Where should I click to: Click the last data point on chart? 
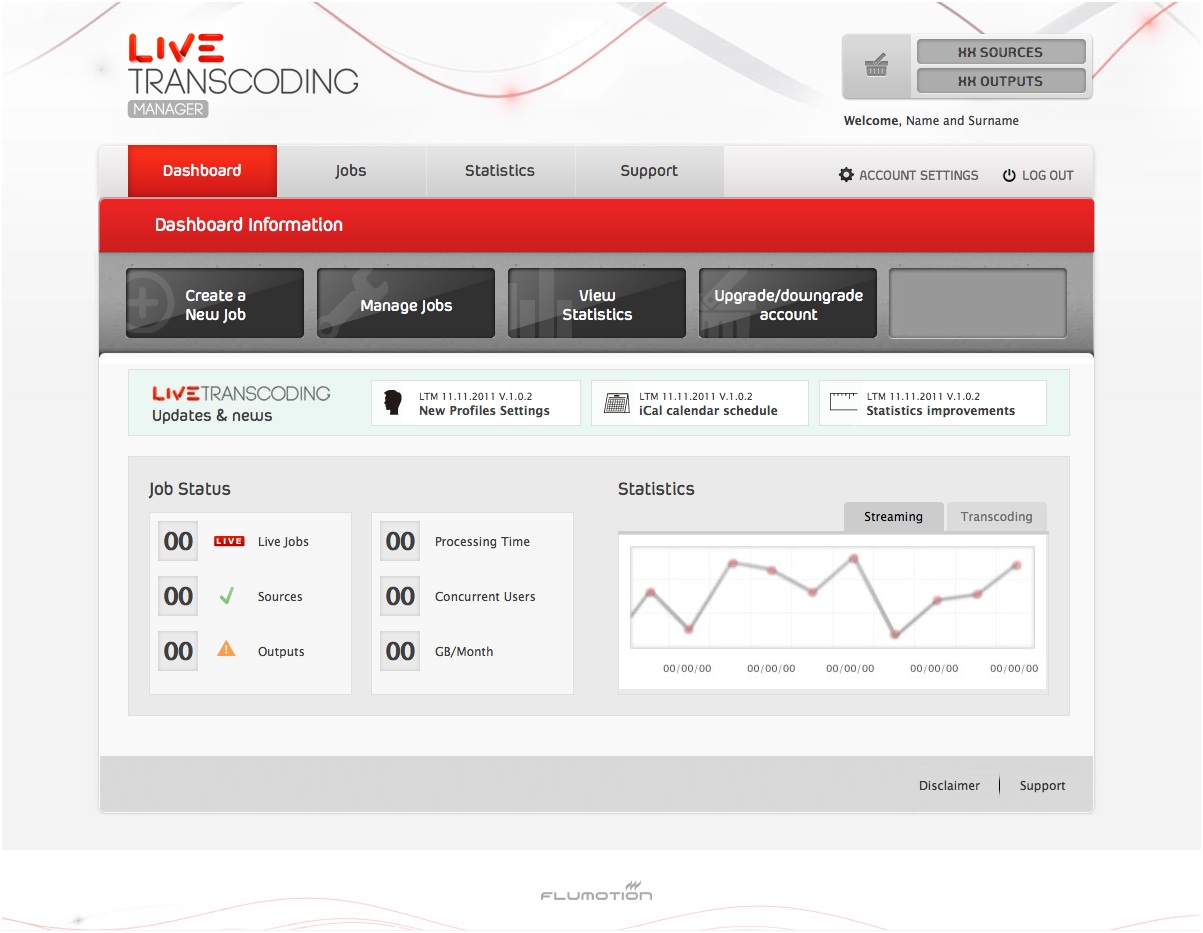(x=1016, y=565)
